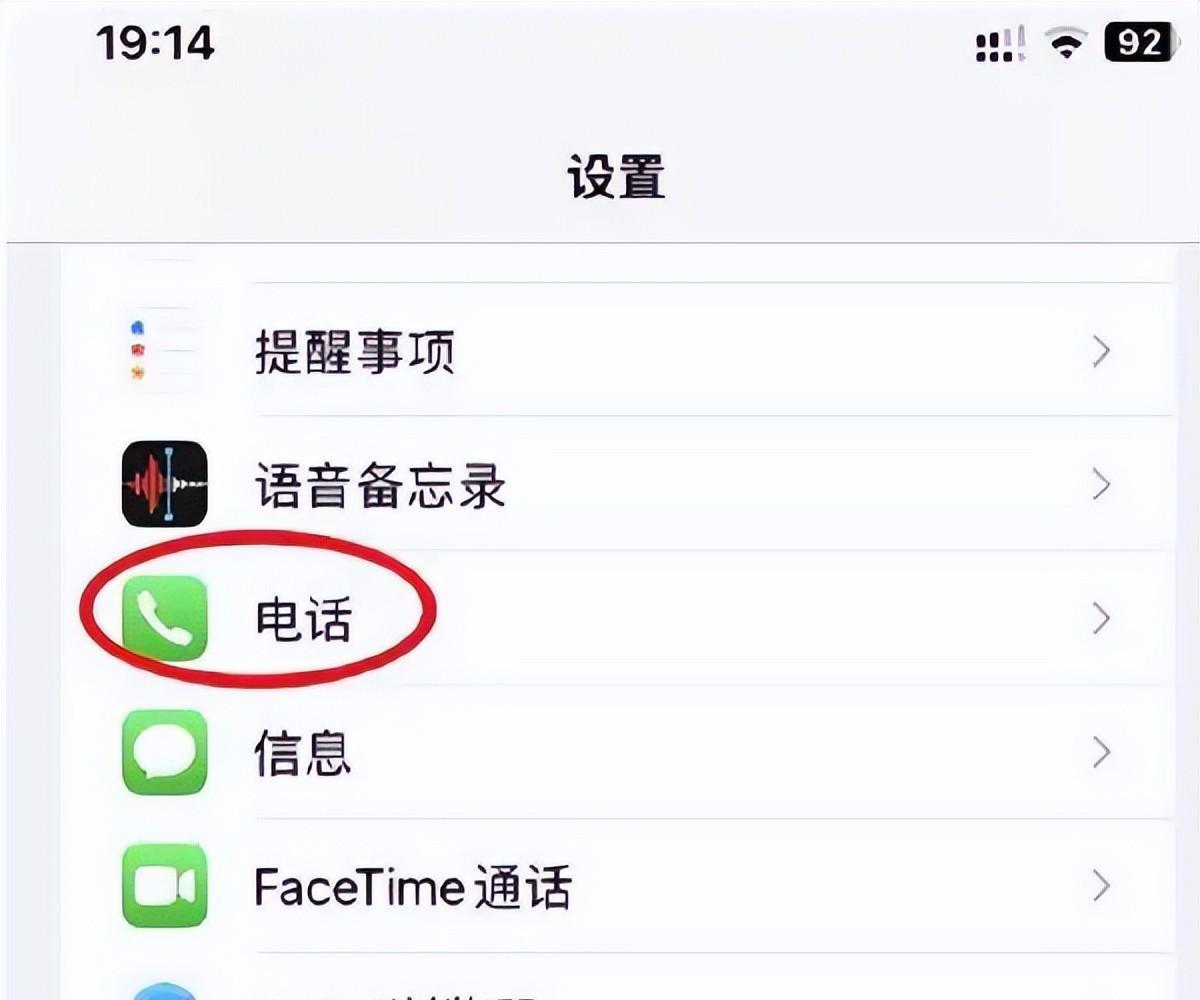
Task: Open the 提醒事项 row chevron
Action: 1102,351
